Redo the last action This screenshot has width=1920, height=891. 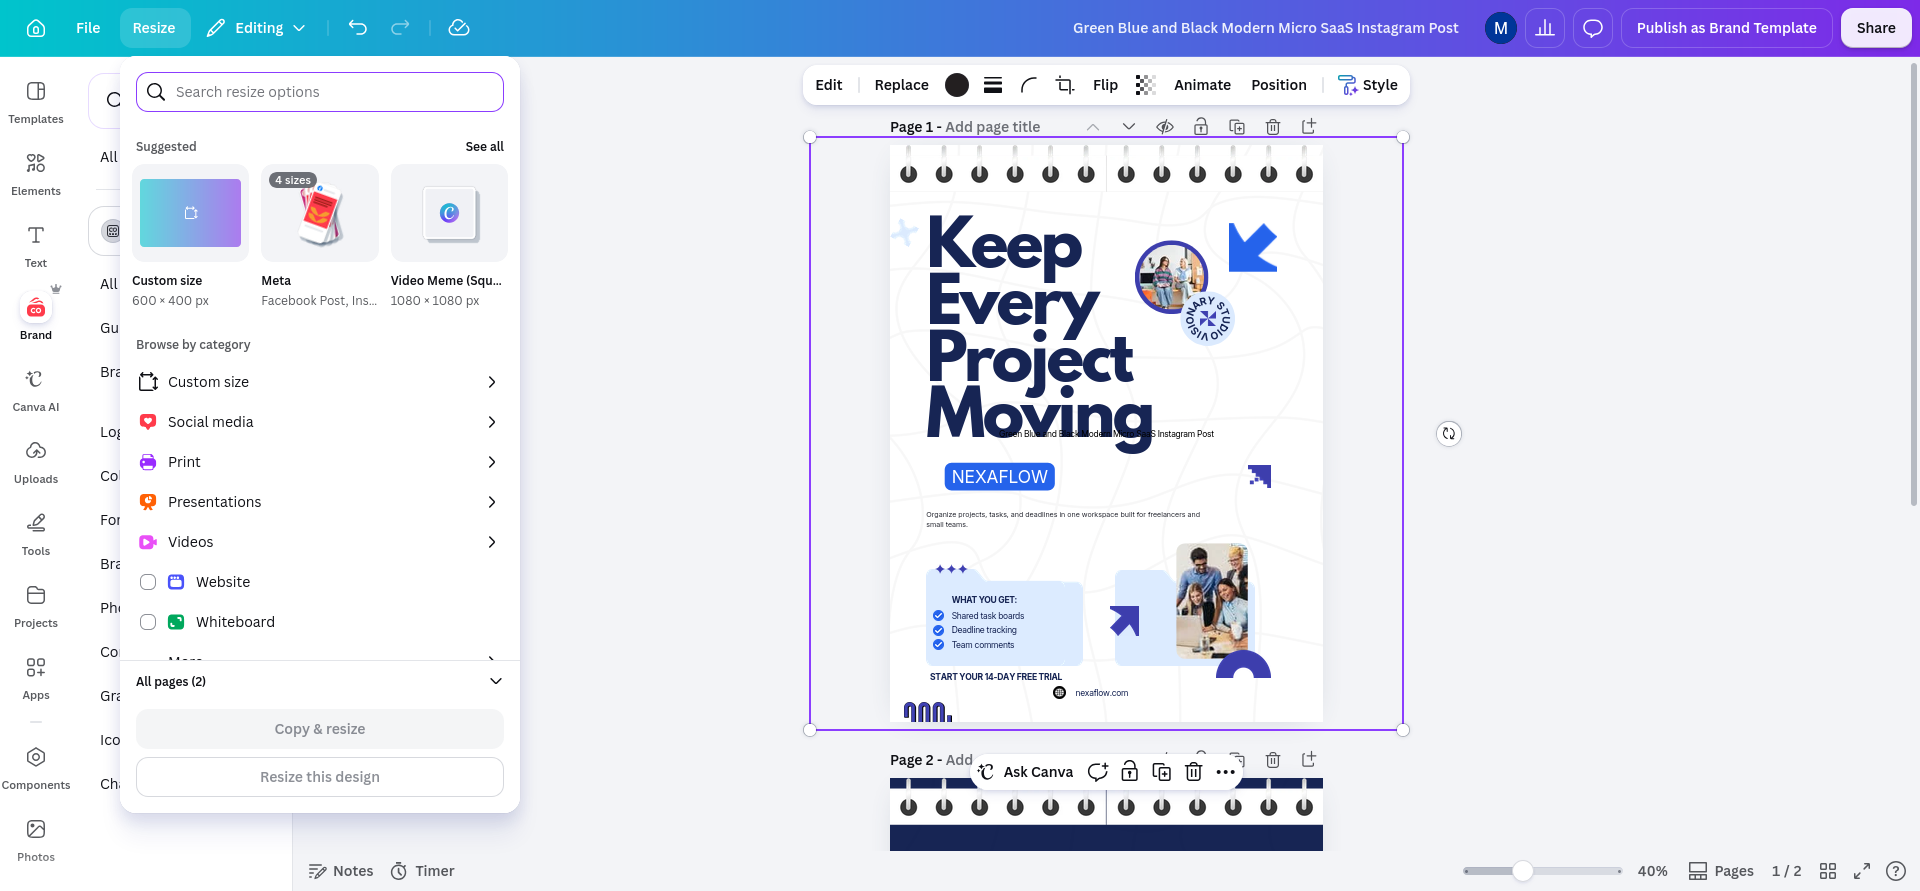coord(400,28)
